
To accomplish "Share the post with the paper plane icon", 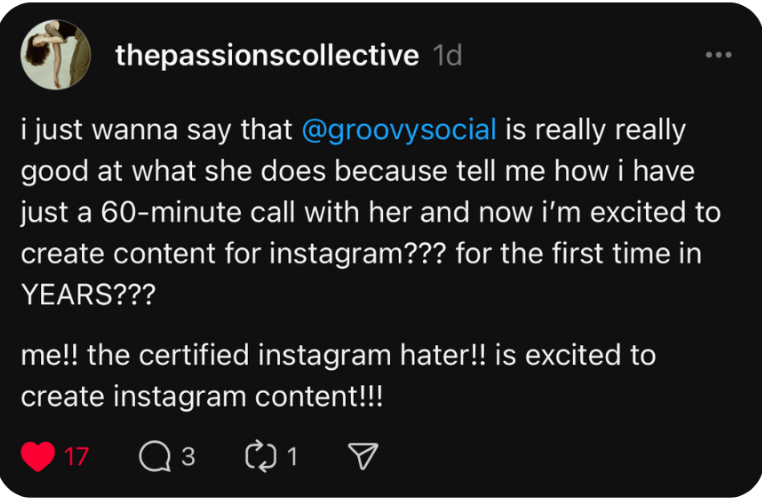I will [x=361, y=457].
